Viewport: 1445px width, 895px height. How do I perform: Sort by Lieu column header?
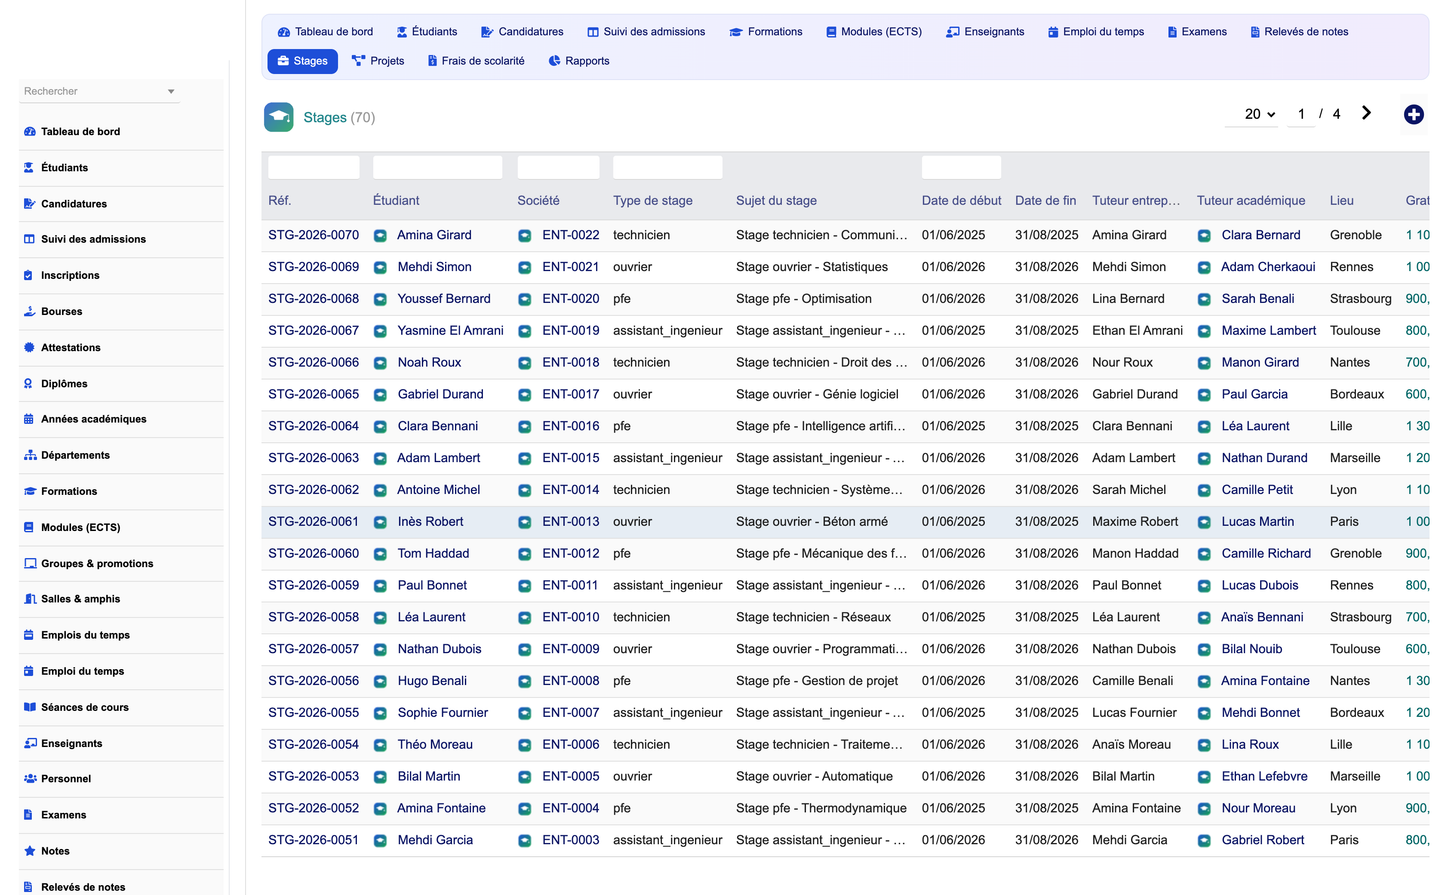1342,201
